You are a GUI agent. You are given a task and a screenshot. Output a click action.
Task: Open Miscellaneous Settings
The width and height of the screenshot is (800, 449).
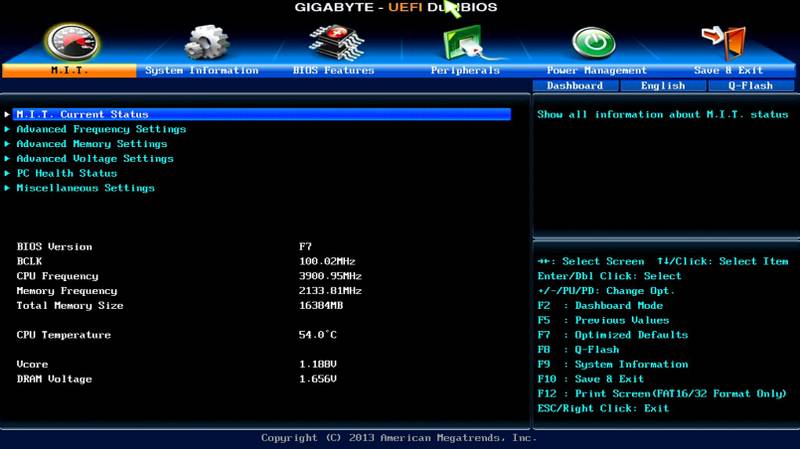(85, 188)
